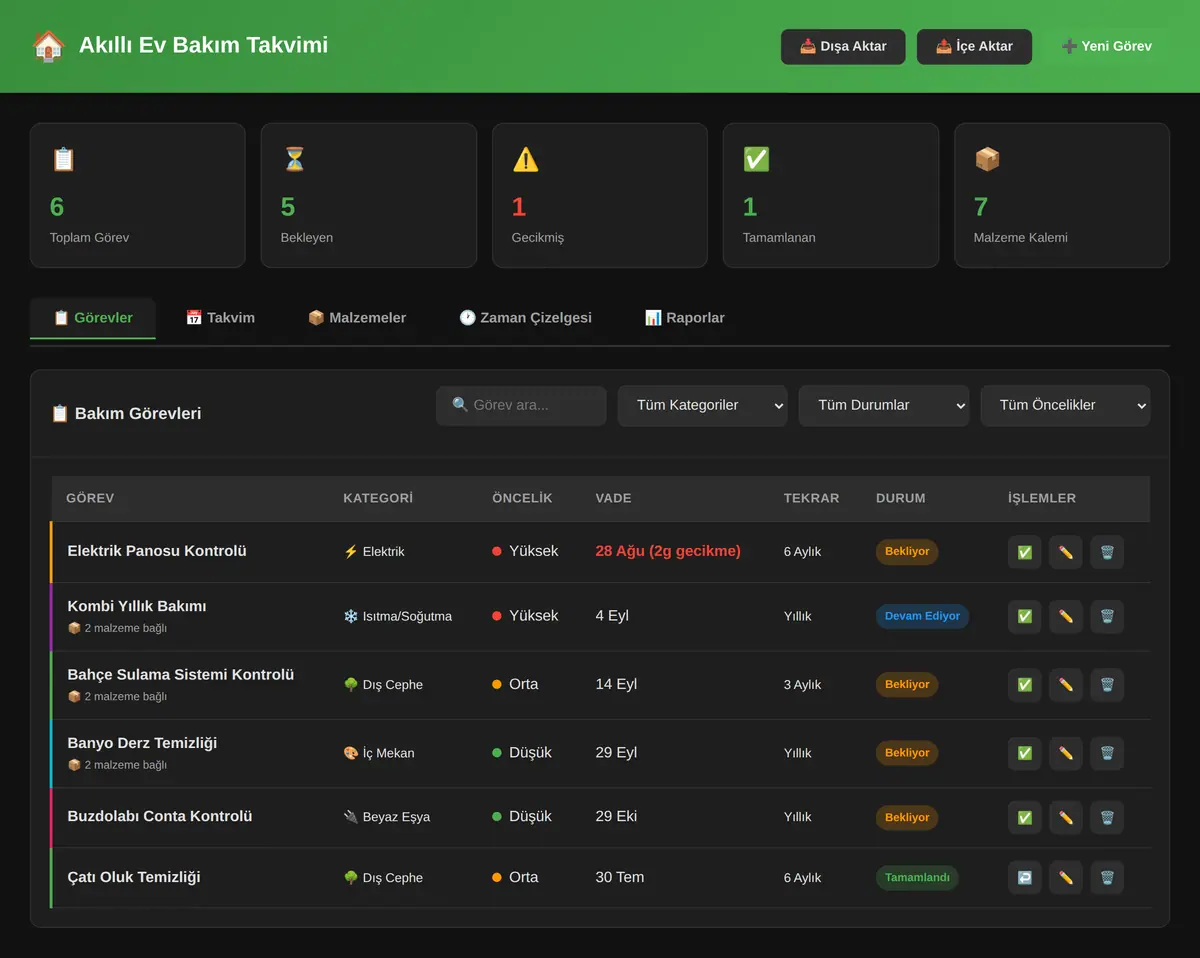
Task: Delete the Elektrik Panosu Kontrolü task
Action: [1107, 552]
